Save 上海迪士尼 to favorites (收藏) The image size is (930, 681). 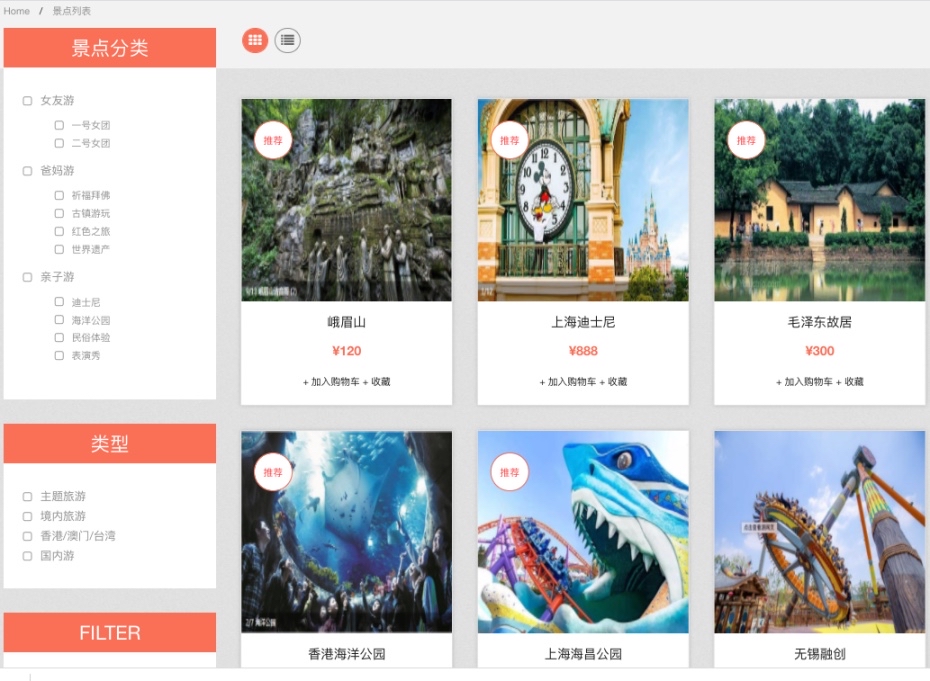[x=613, y=381]
